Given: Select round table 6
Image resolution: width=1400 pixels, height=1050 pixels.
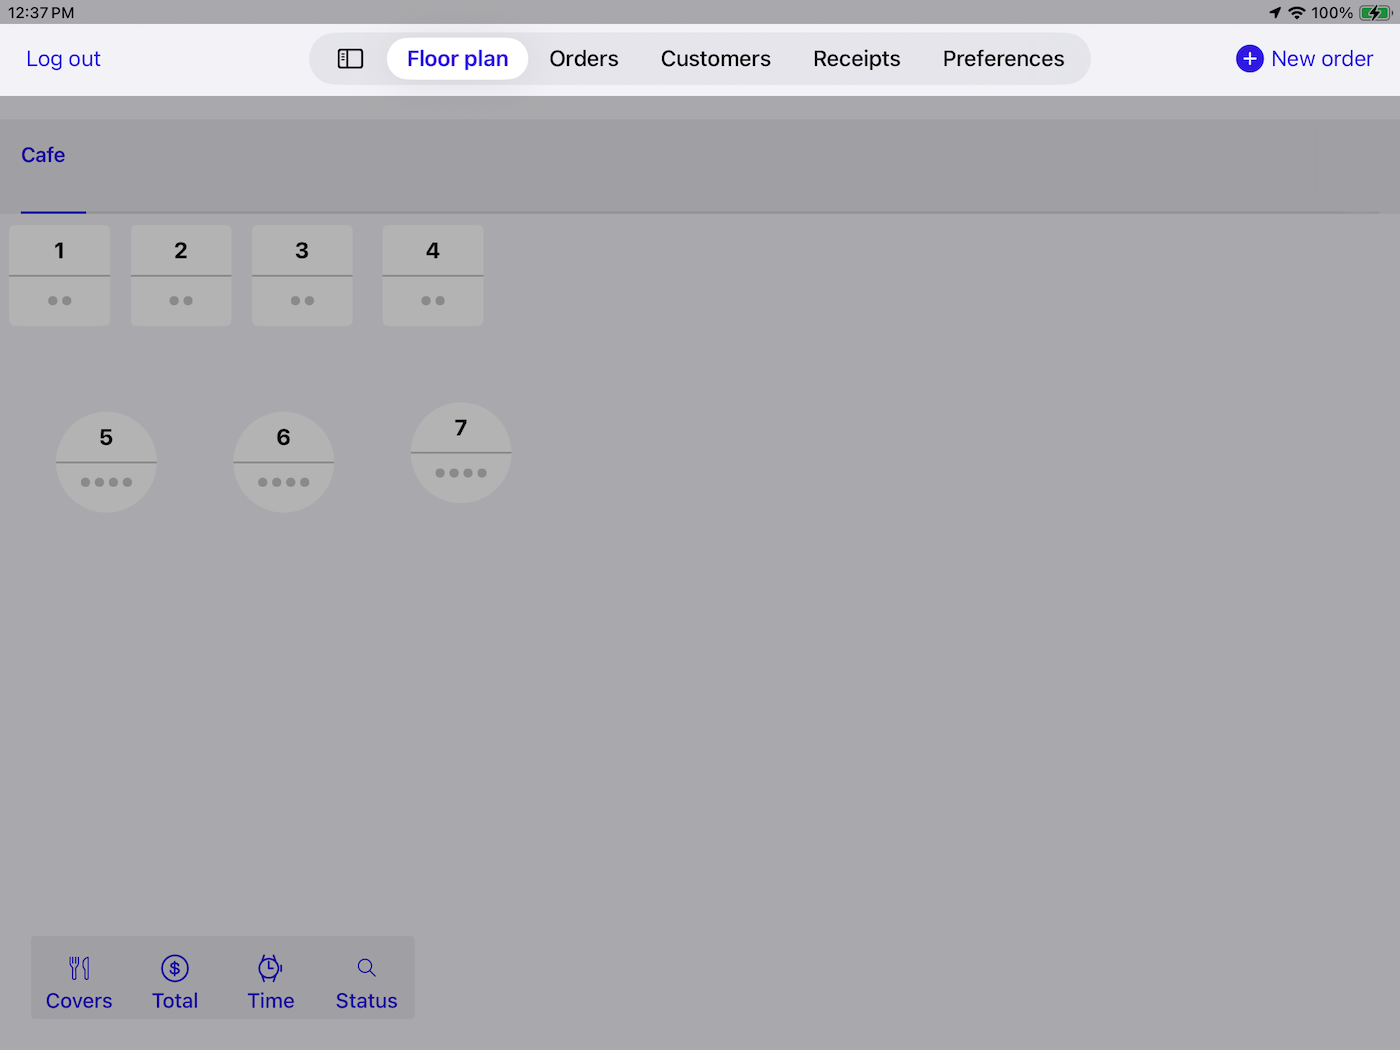Looking at the screenshot, I should [x=284, y=462].
